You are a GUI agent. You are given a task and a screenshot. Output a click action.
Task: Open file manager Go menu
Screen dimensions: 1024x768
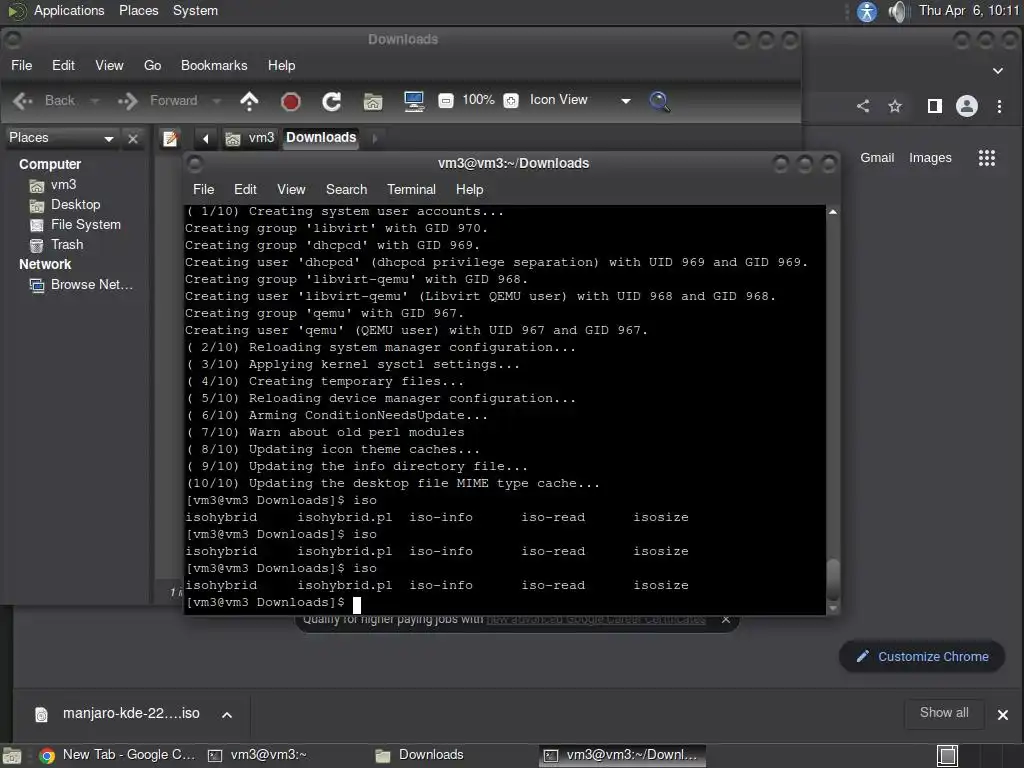(x=152, y=65)
